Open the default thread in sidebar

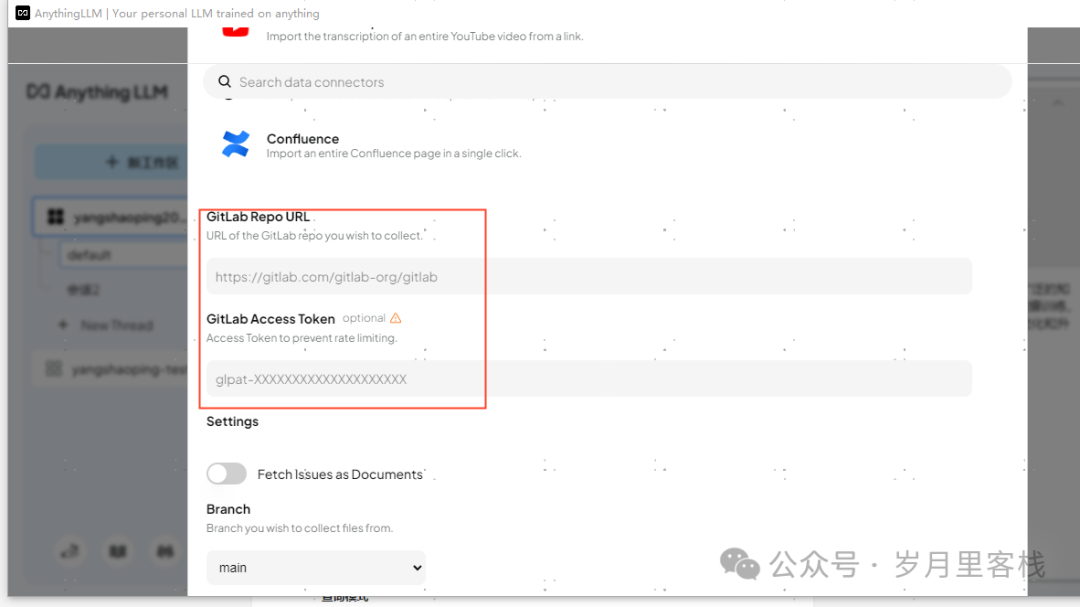124,255
